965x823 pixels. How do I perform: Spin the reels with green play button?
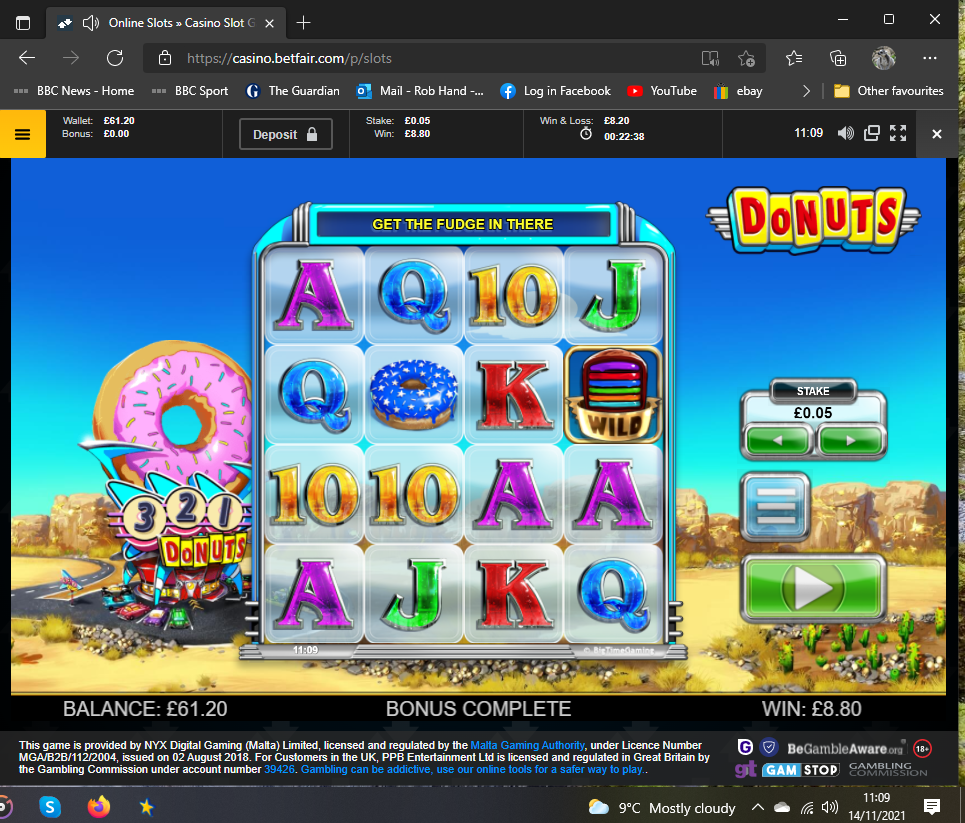[813, 588]
